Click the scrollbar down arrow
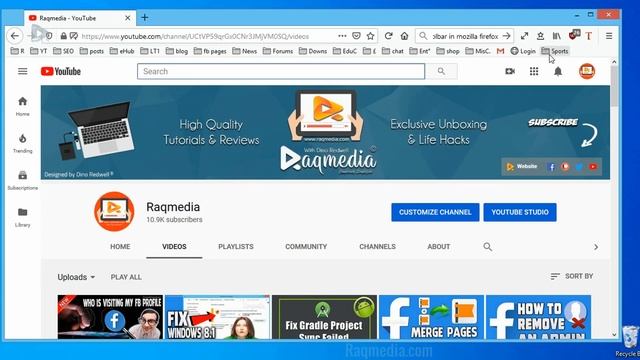The width and height of the screenshot is (640, 360). tap(614, 335)
